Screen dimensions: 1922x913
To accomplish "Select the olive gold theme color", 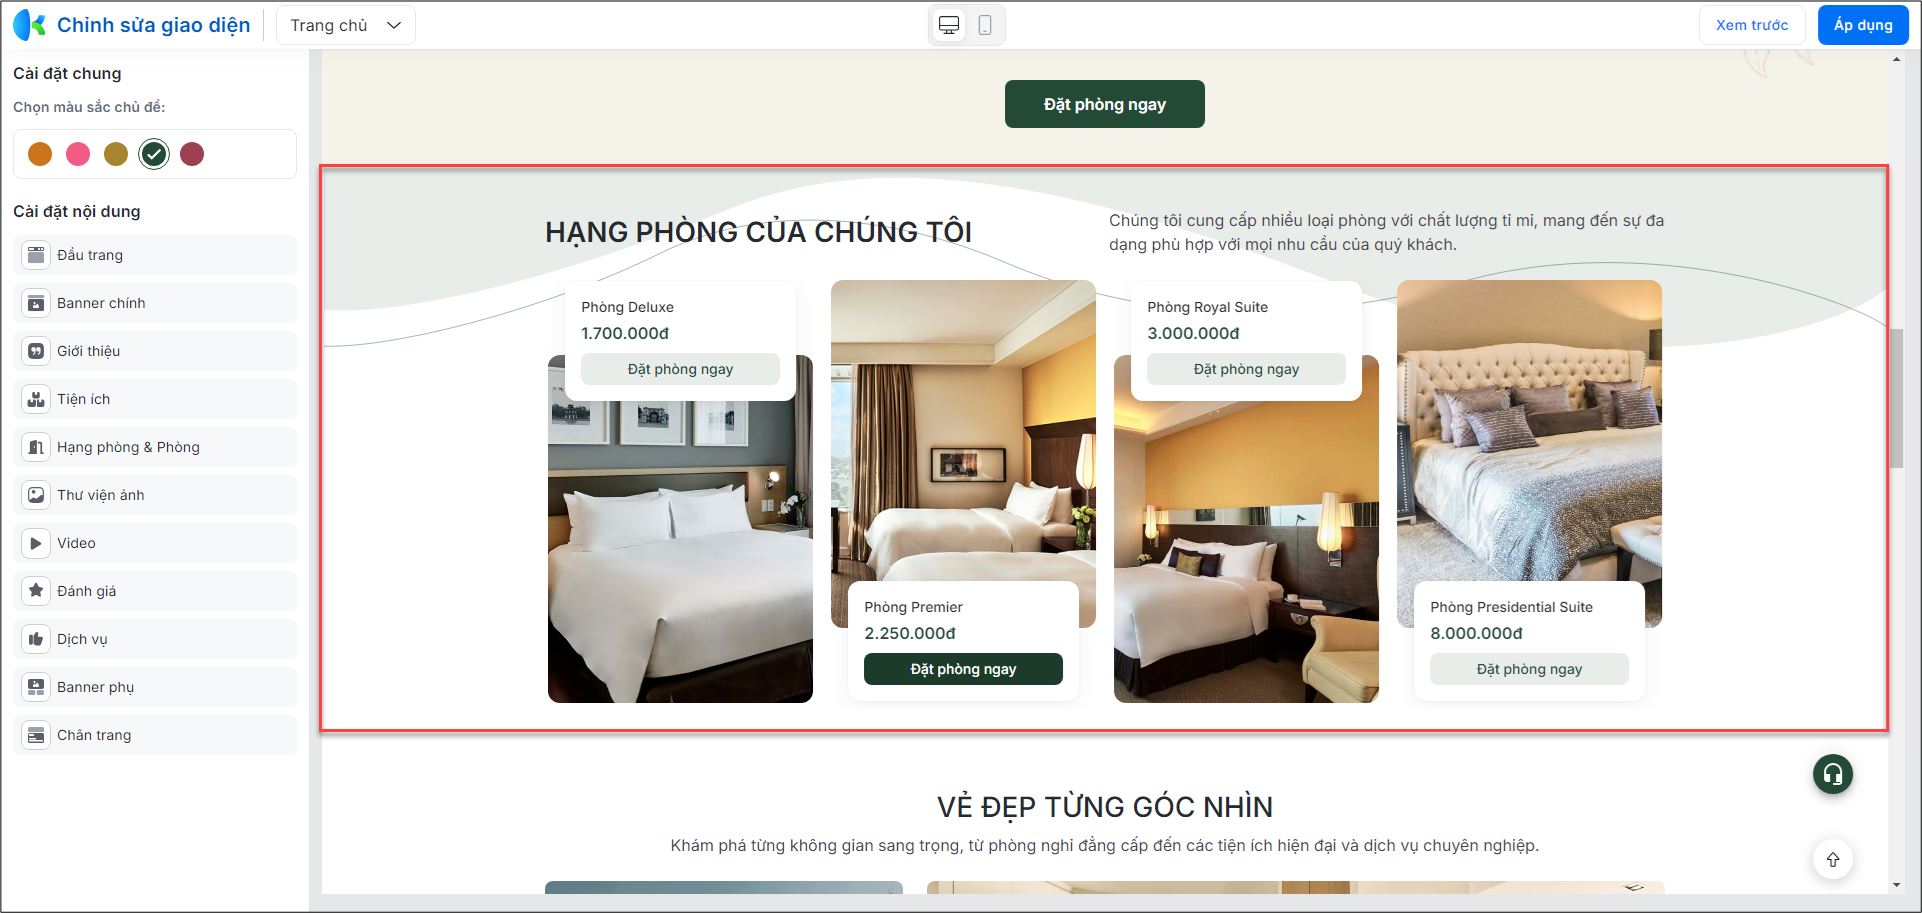I will [x=116, y=154].
